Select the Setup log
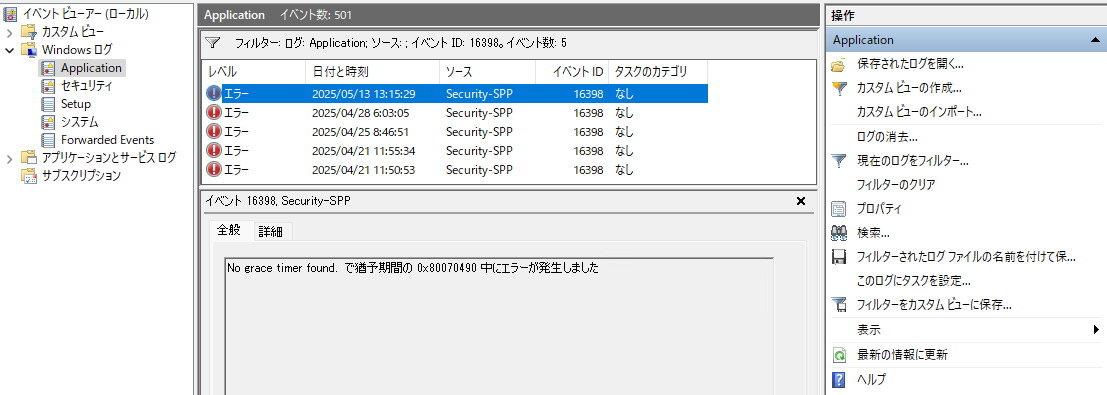 [x=76, y=104]
